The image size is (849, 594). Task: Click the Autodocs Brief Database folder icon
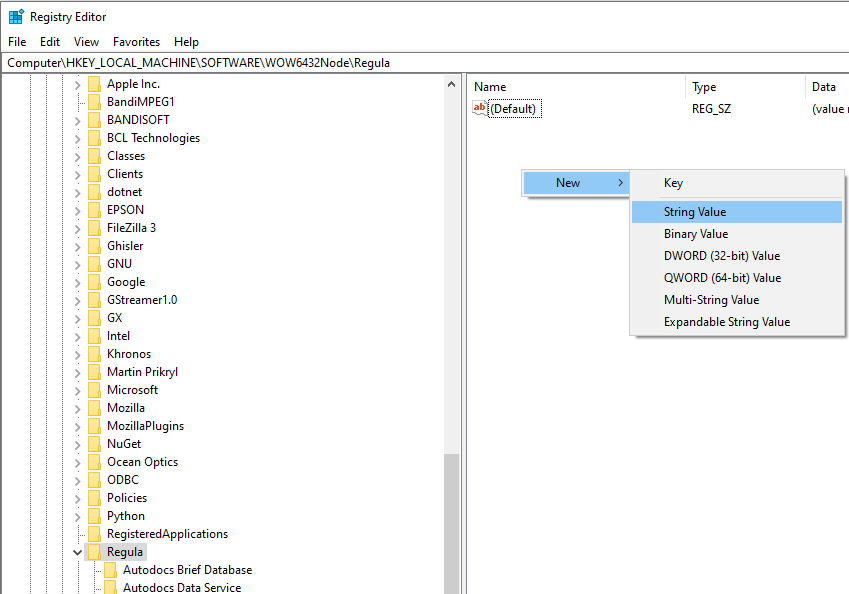tap(113, 569)
